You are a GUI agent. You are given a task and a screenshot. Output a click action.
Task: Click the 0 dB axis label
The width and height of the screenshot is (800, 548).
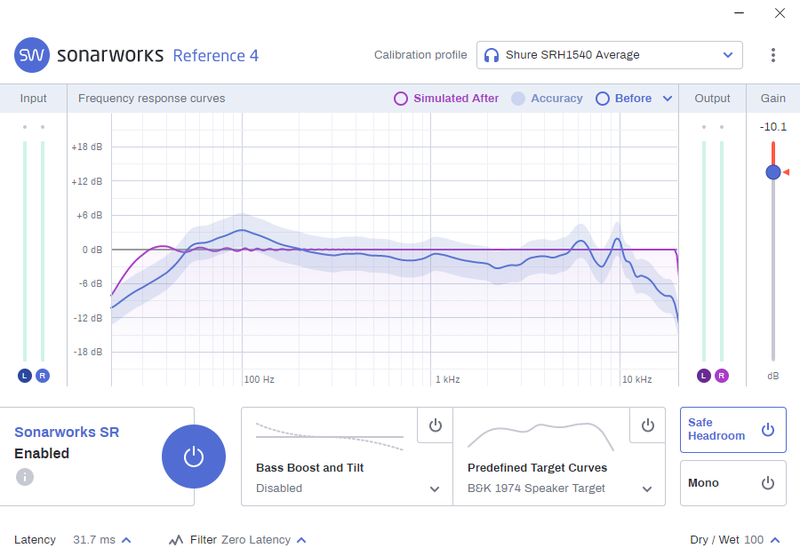pyautogui.click(x=92, y=250)
